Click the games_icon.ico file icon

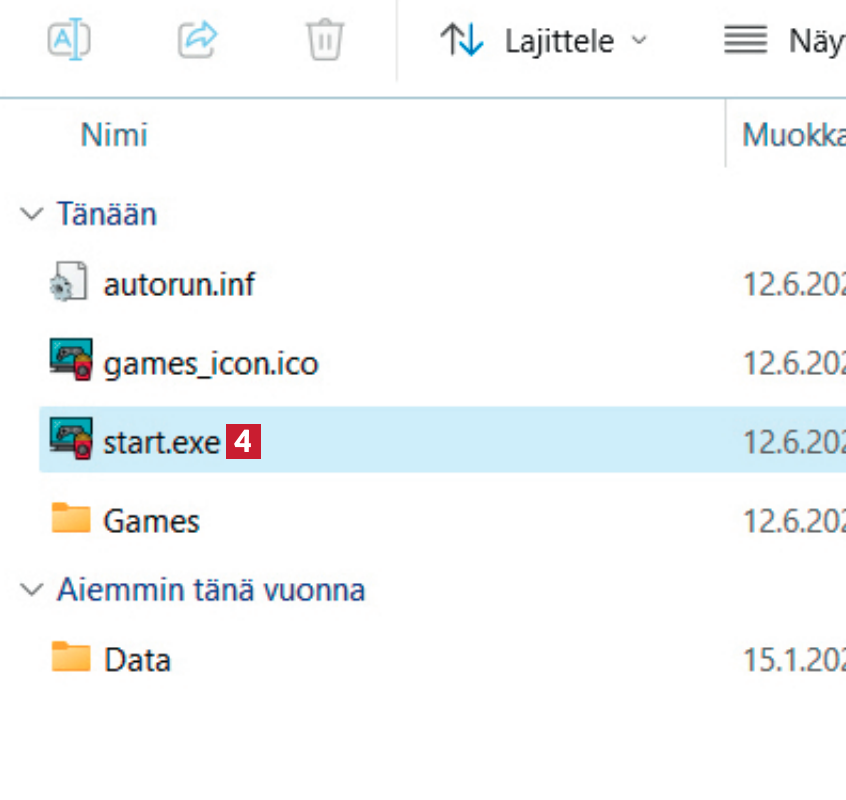70,362
